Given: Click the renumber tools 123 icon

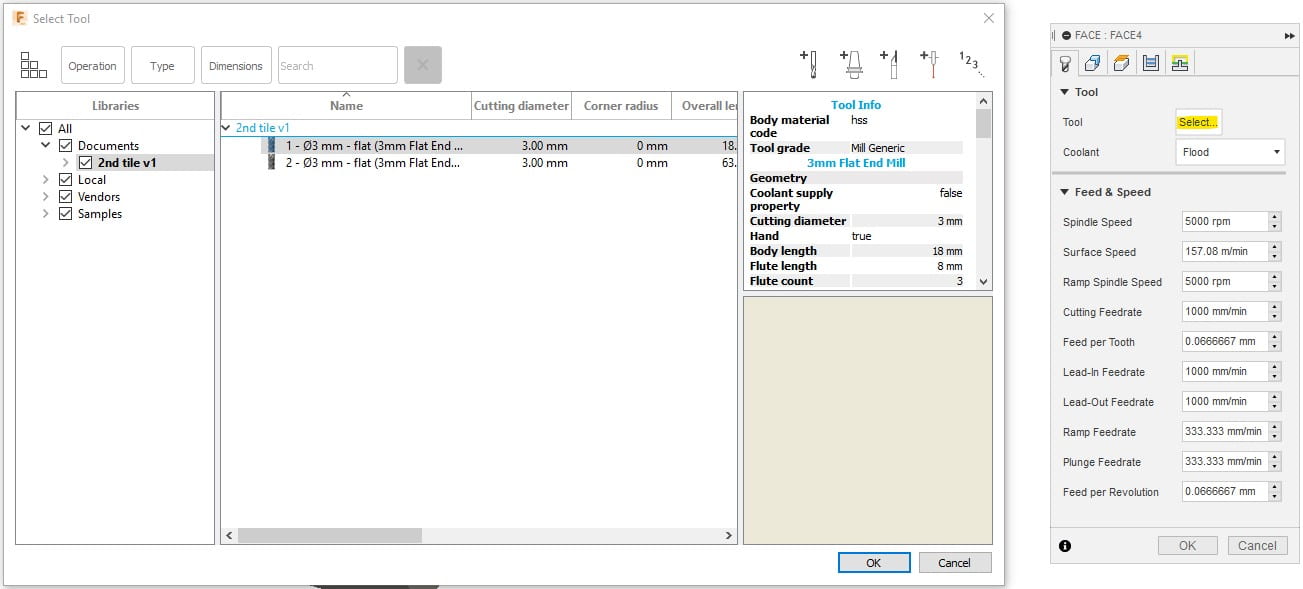Looking at the screenshot, I should (x=970, y=64).
